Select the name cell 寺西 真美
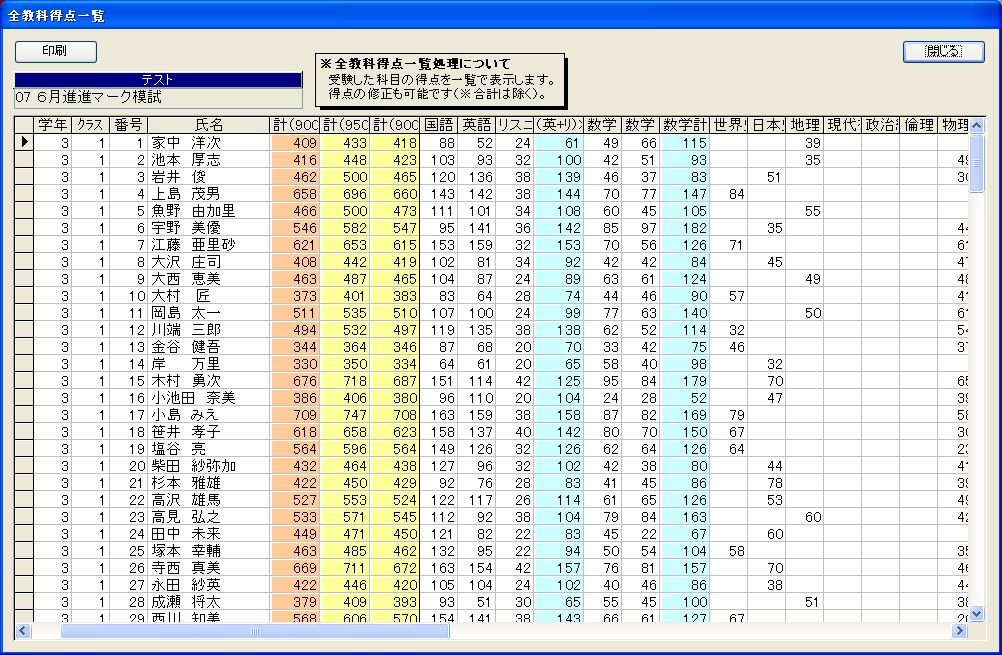Viewport: 1002px width, 655px height. click(208, 568)
